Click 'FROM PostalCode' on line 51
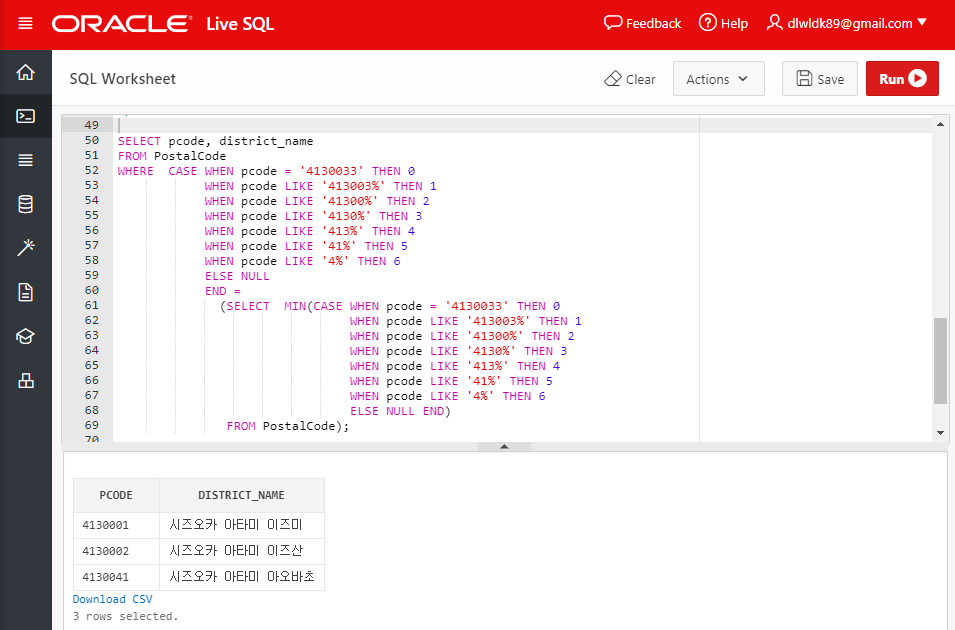Screen dimensions: 955x630 click(172, 156)
